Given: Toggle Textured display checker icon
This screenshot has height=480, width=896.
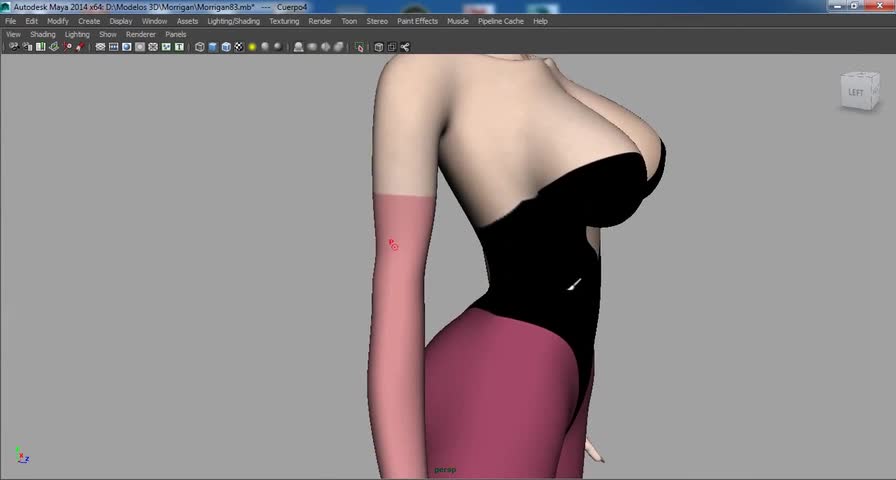Looking at the screenshot, I should [x=238, y=47].
